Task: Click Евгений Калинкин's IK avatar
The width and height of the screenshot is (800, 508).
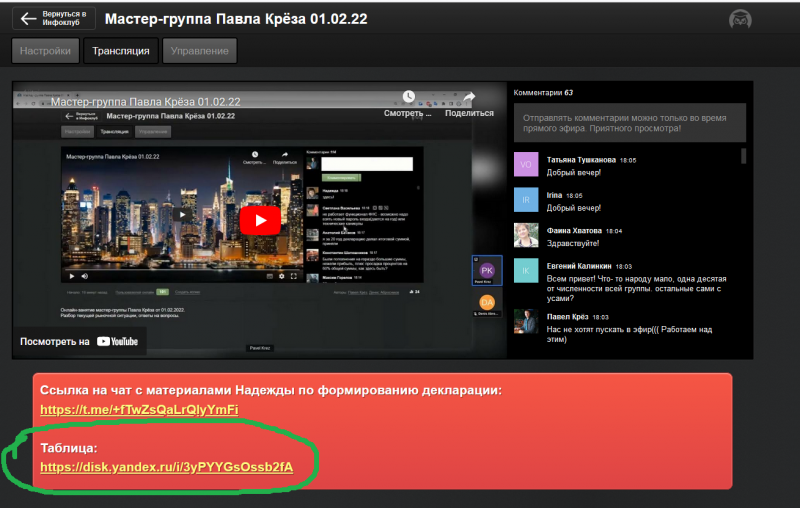Action: pos(526,270)
